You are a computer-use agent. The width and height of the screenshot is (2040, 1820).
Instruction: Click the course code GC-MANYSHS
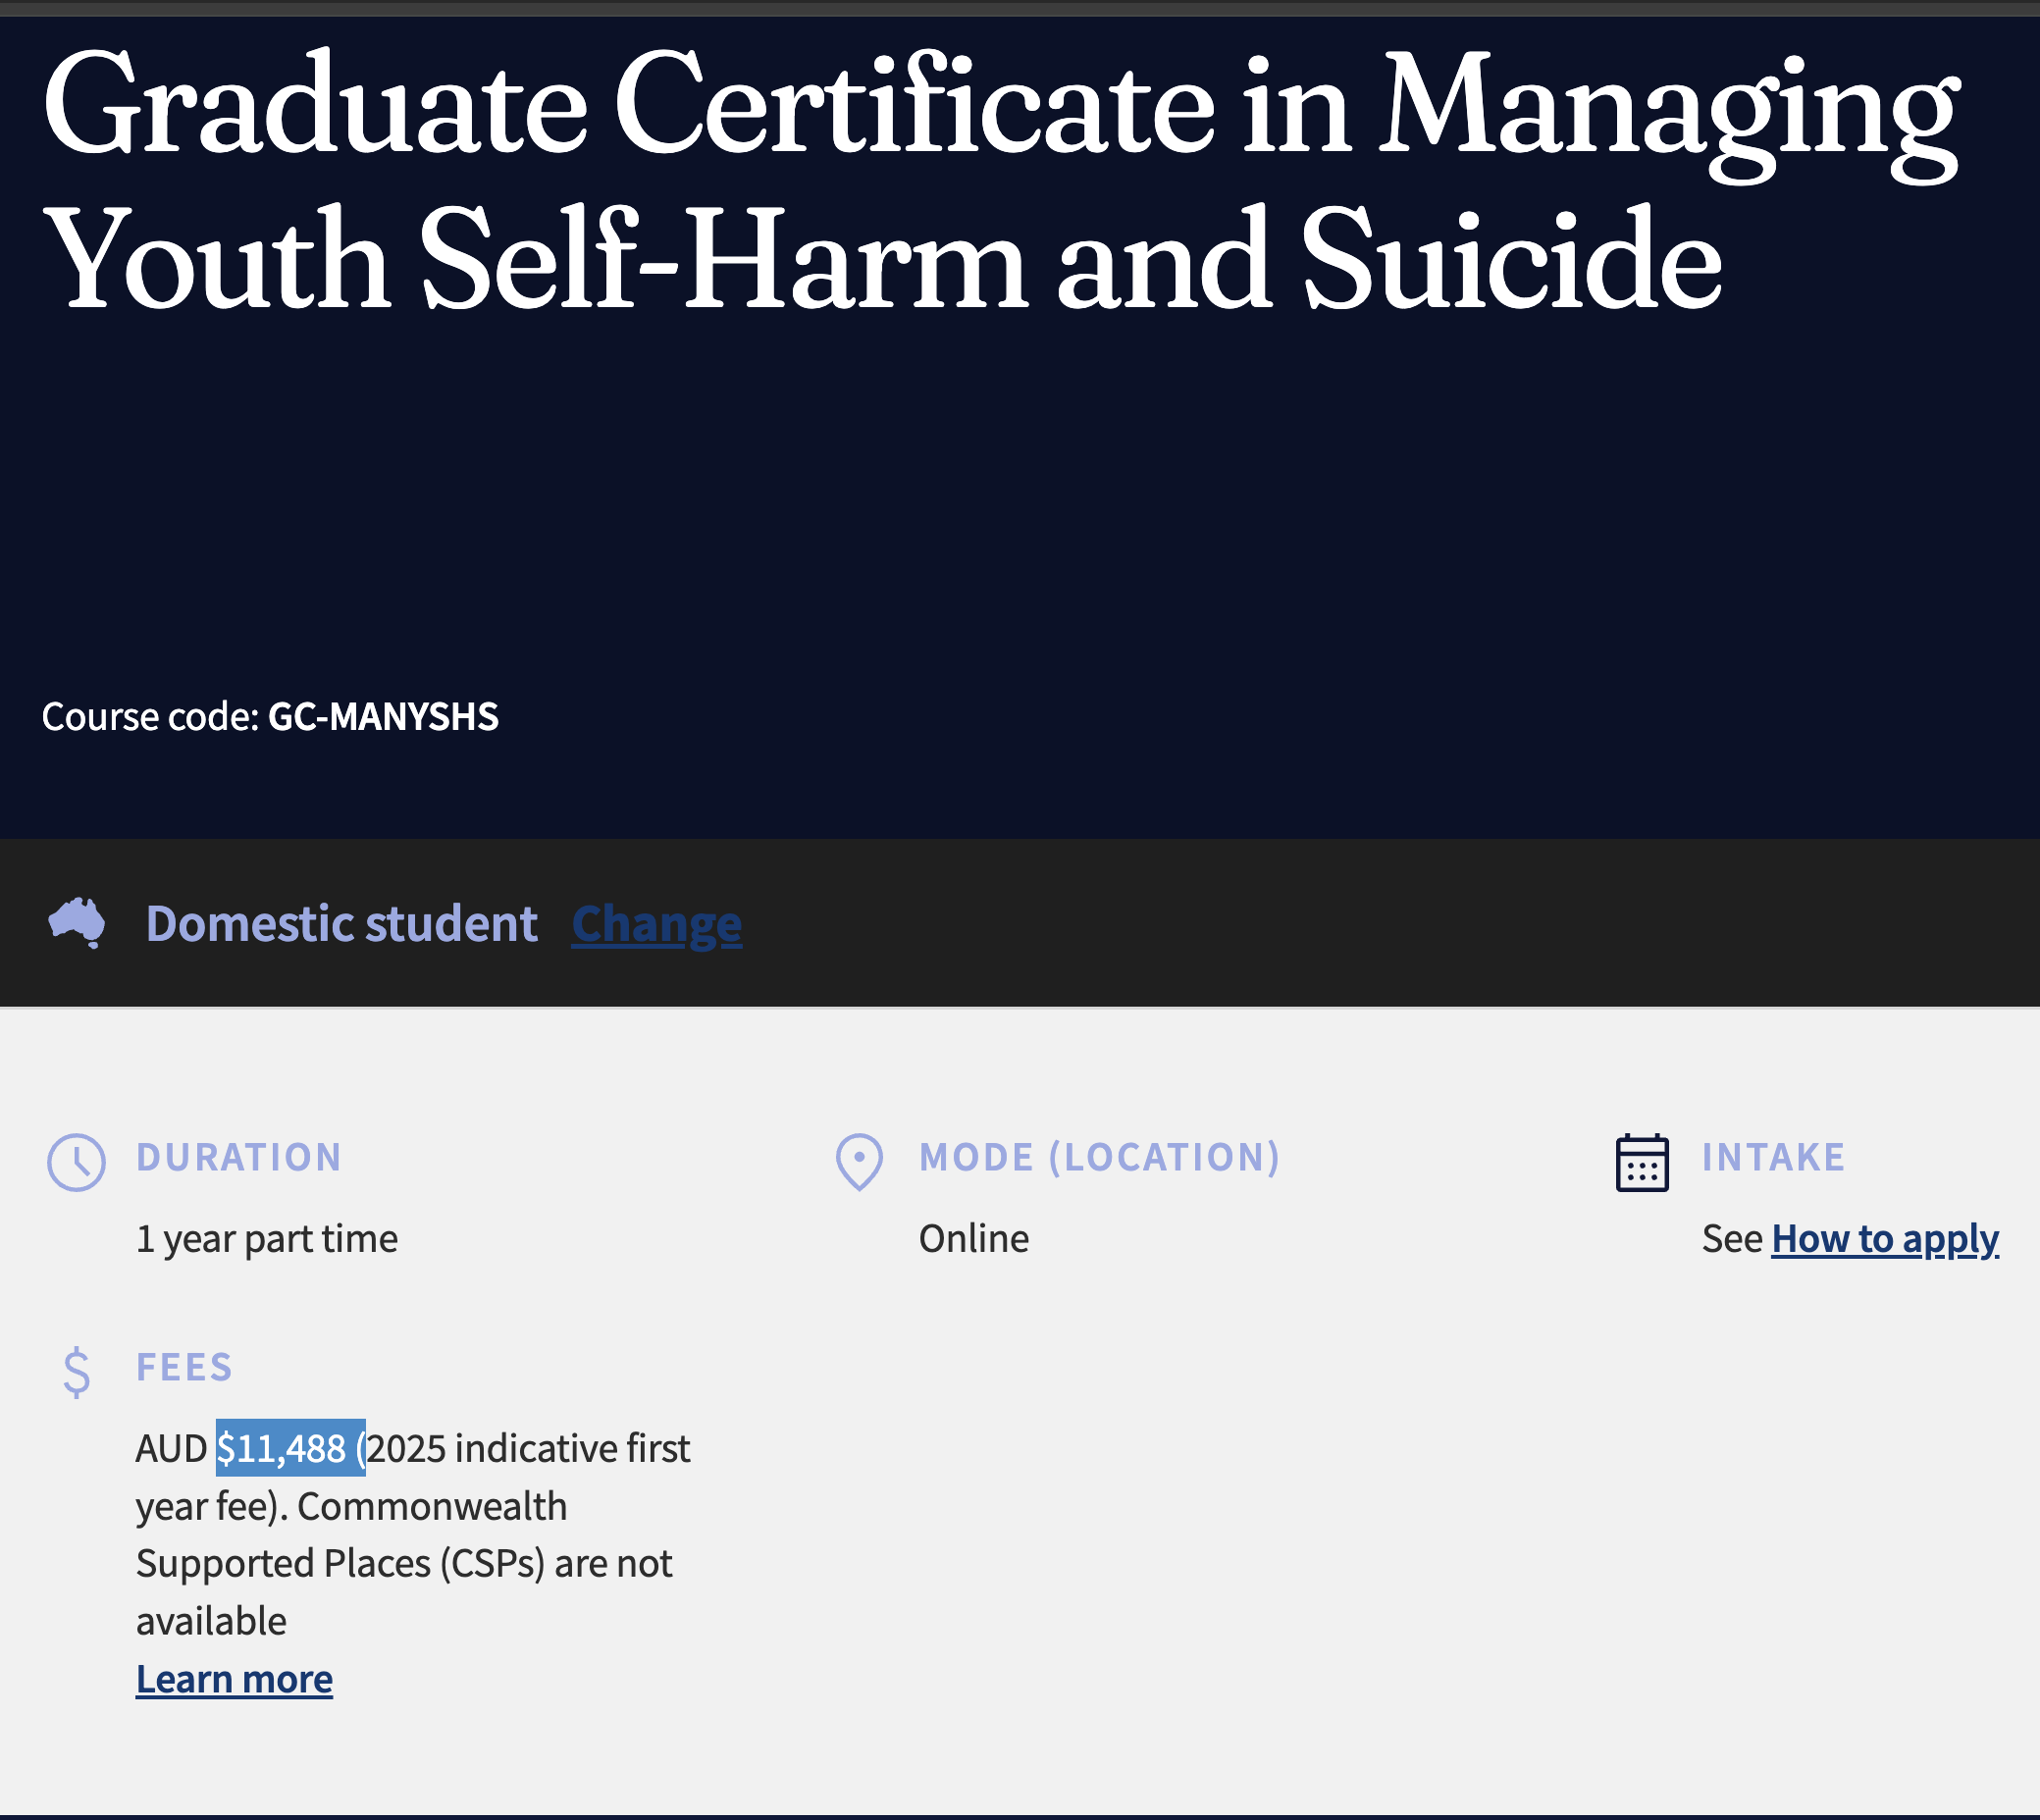tap(383, 717)
